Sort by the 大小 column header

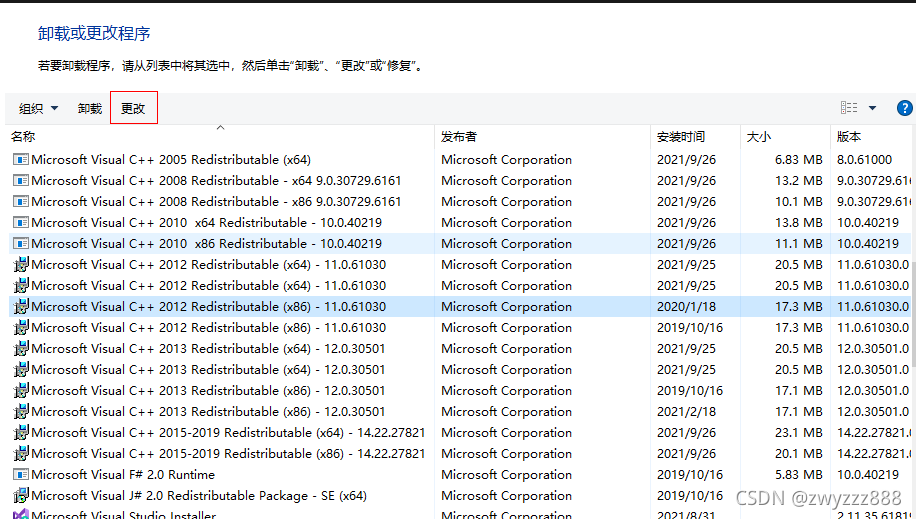click(x=759, y=137)
